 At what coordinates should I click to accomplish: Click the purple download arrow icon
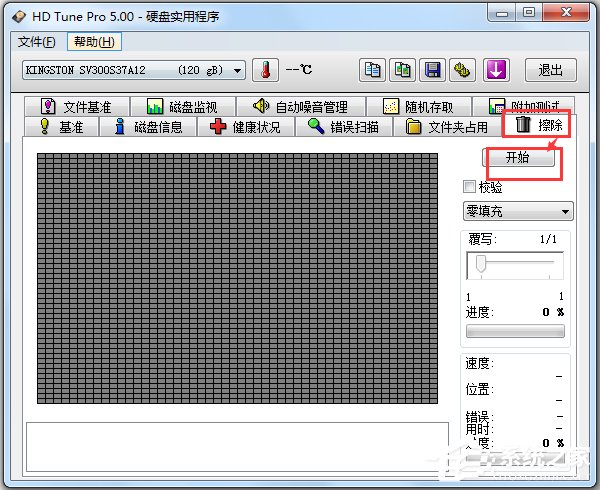[x=497, y=70]
